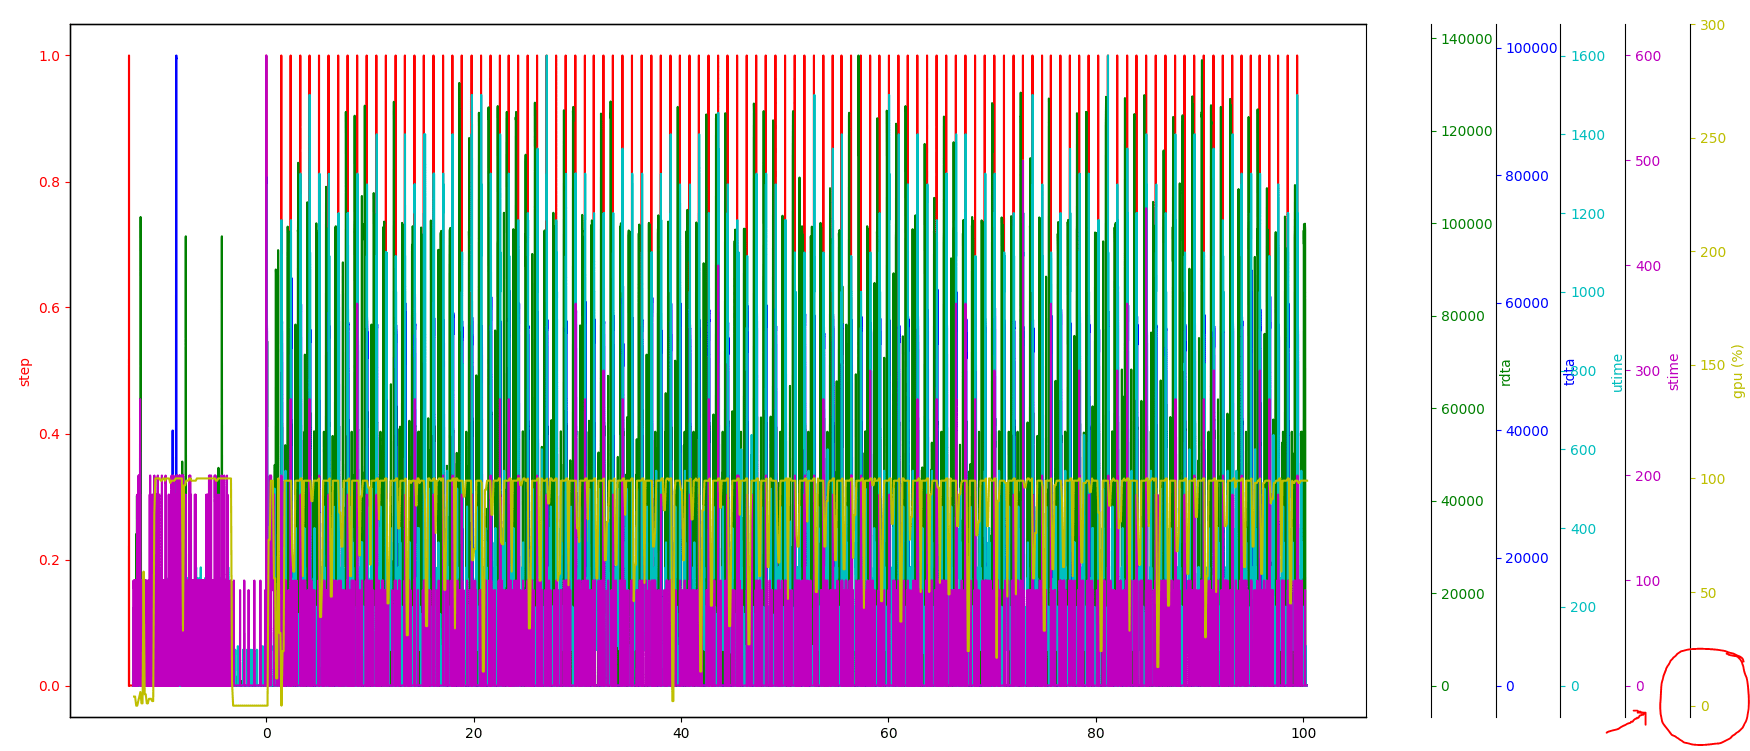Click the yellow 300 tick on gpu axis
This screenshot has width=1750, height=751.
[x=1713, y=25]
